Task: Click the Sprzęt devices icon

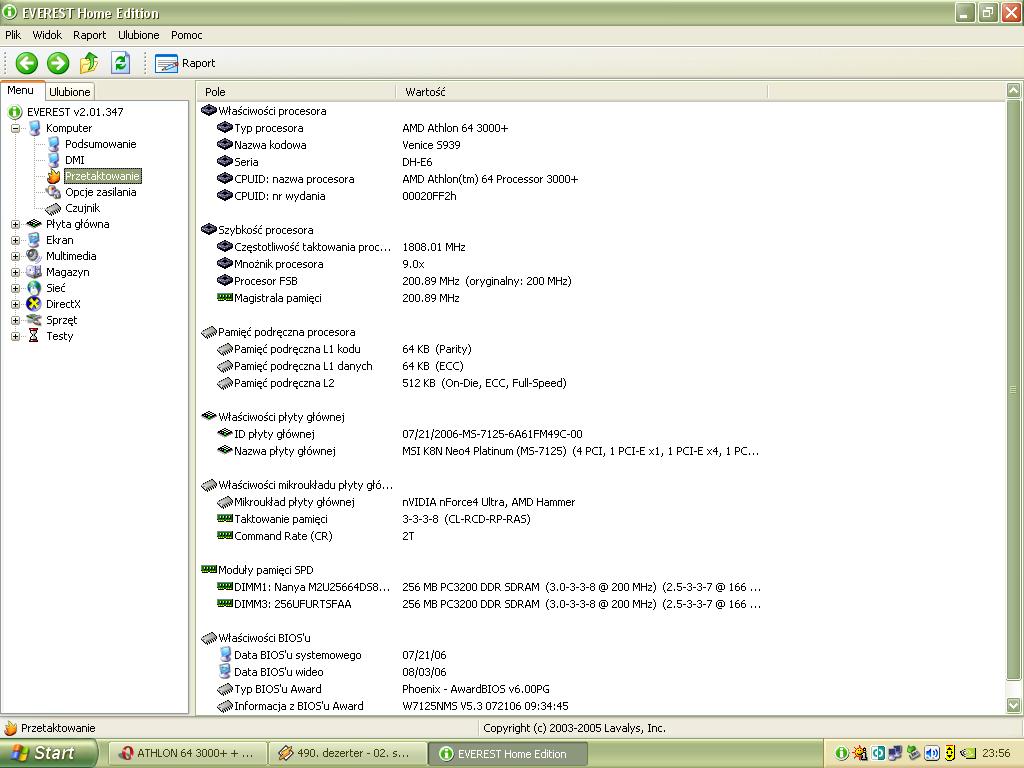Action: [x=34, y=320]
